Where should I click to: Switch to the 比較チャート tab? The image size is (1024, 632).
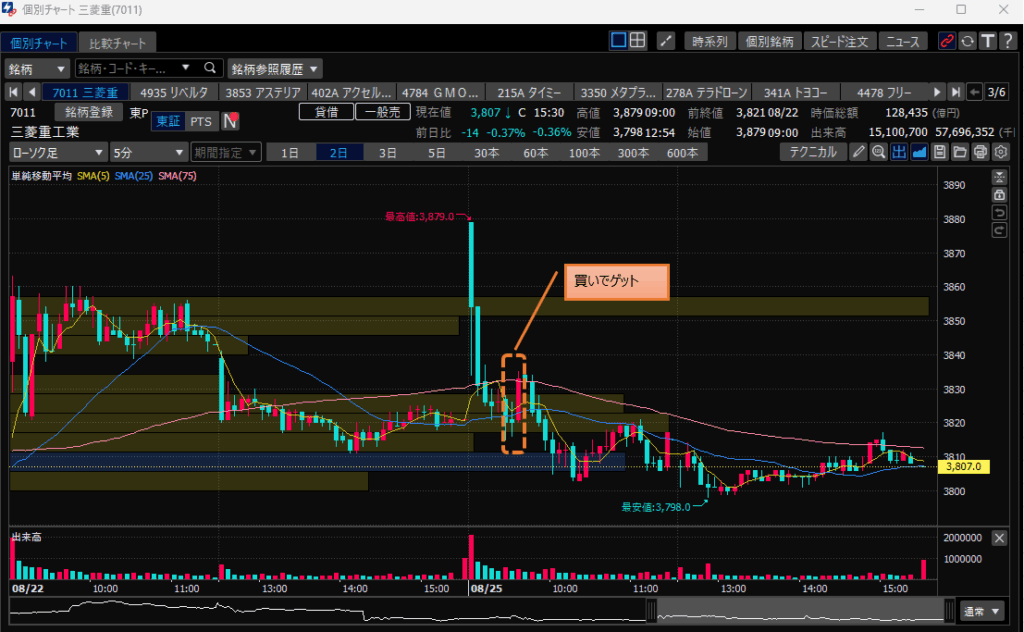coord(118,43)
